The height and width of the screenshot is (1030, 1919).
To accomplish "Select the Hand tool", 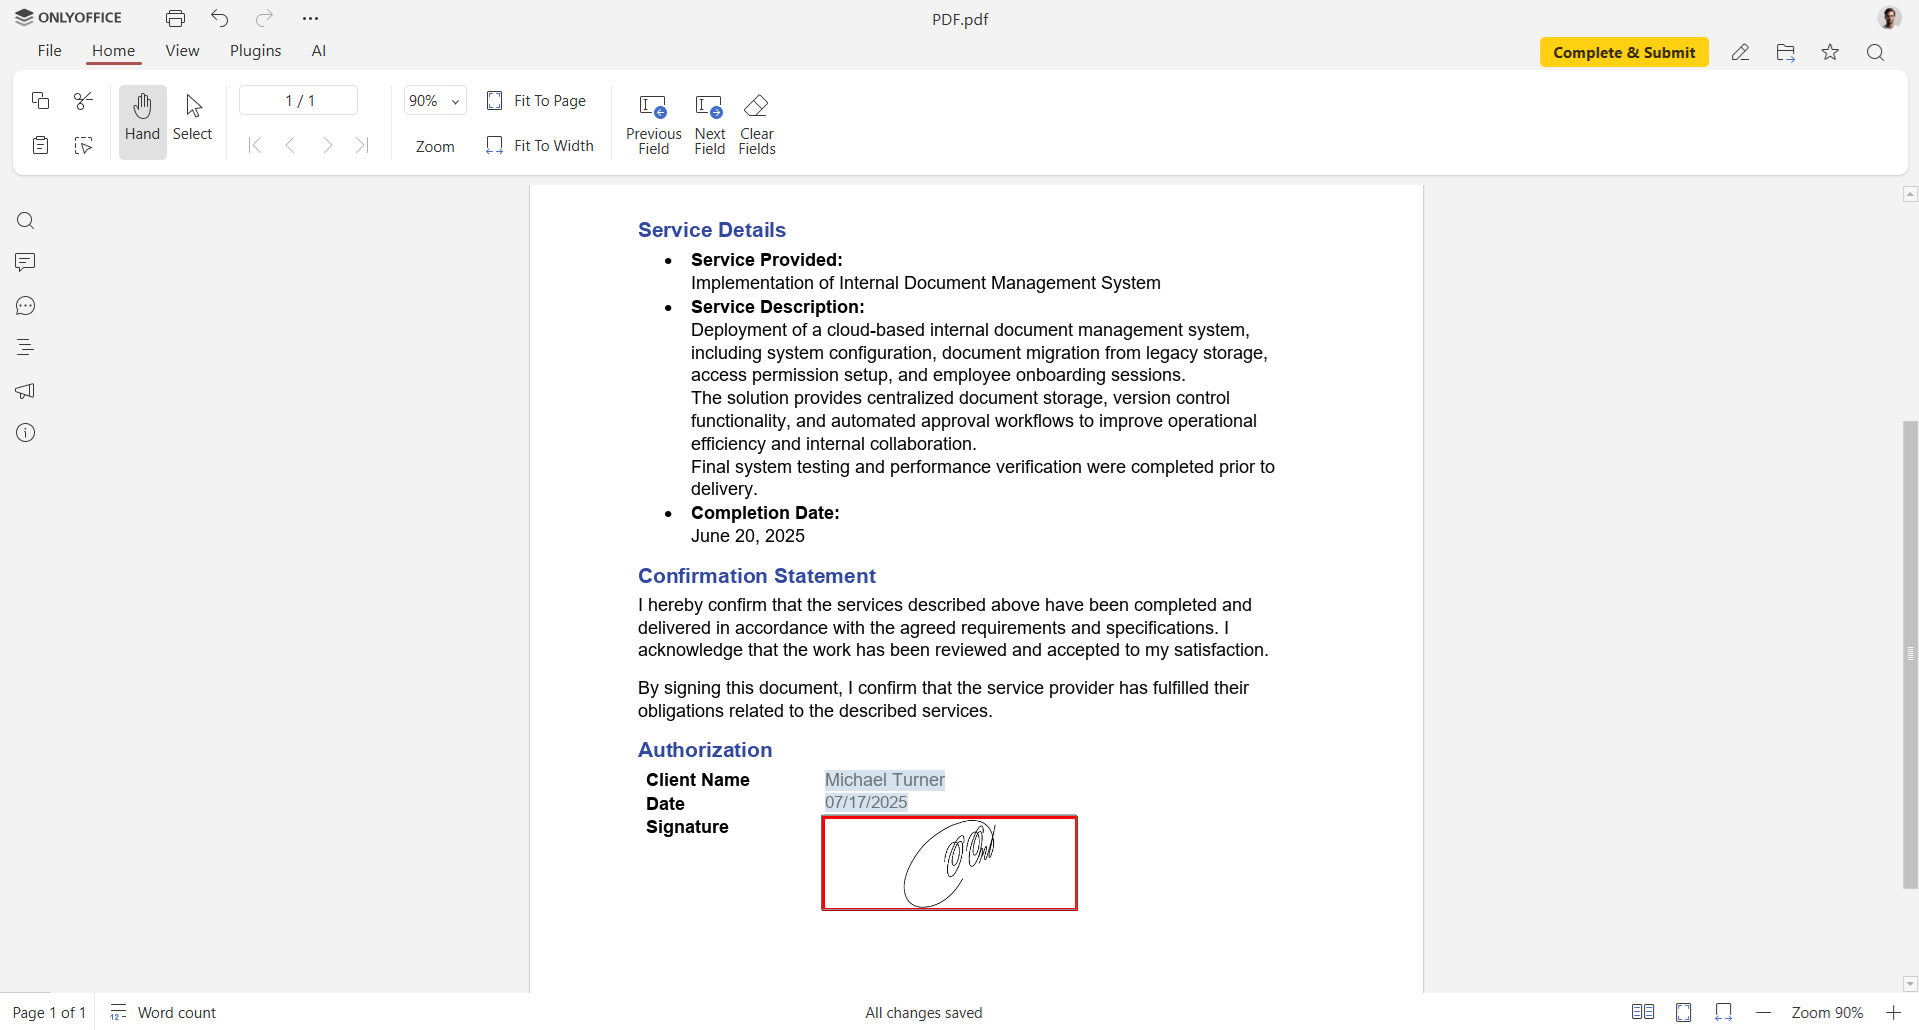I will point(142,120).
